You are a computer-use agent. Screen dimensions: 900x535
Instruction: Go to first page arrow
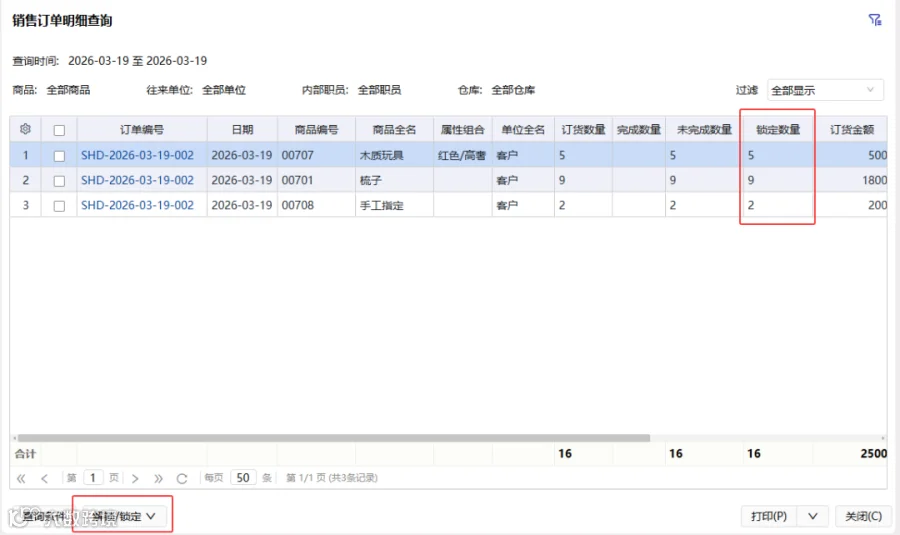(21, 478)
